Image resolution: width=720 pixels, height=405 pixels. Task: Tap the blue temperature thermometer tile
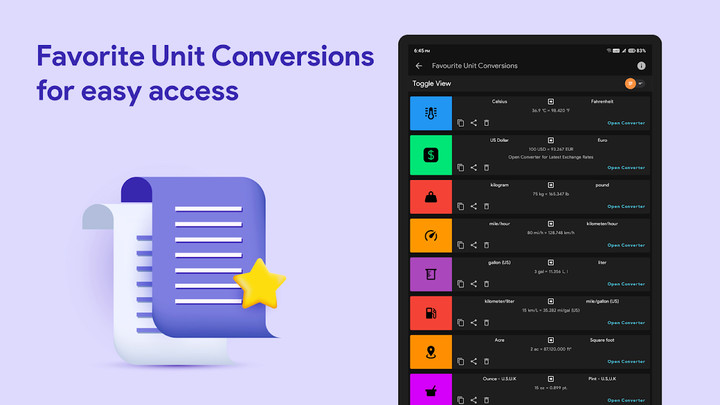(431, 113)
